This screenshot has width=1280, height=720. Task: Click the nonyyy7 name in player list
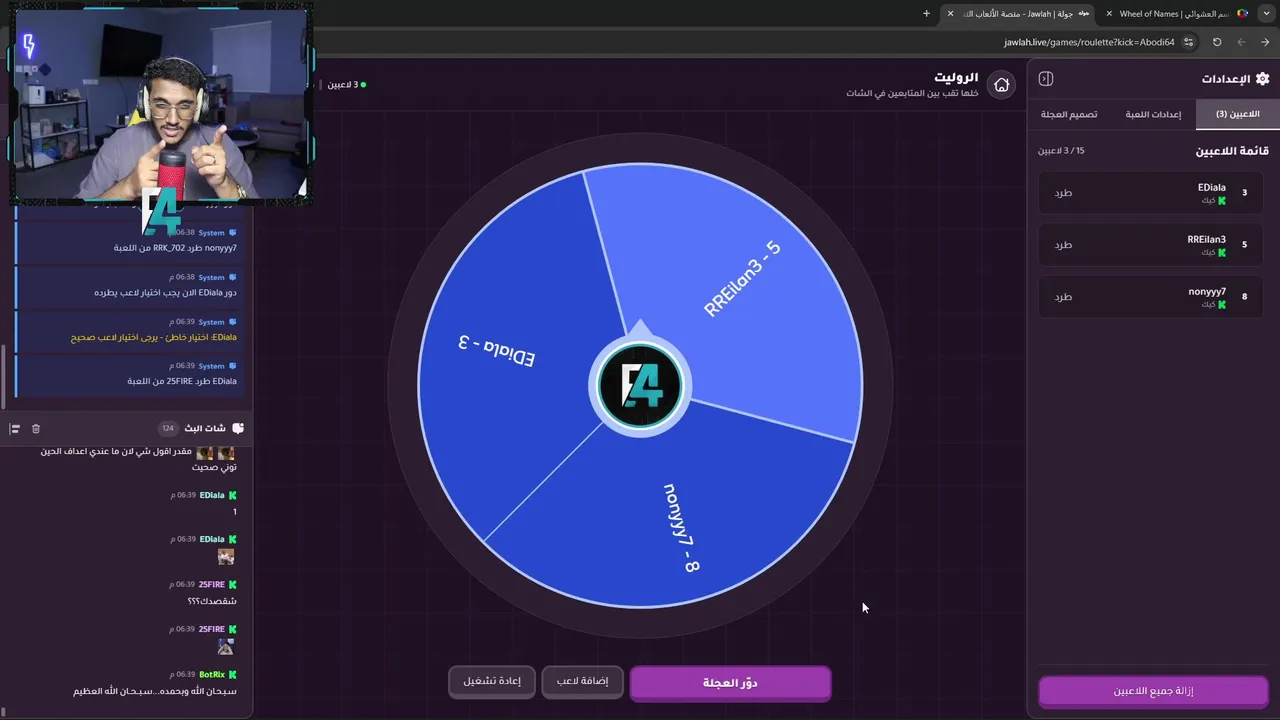(x=1207, y=291)
